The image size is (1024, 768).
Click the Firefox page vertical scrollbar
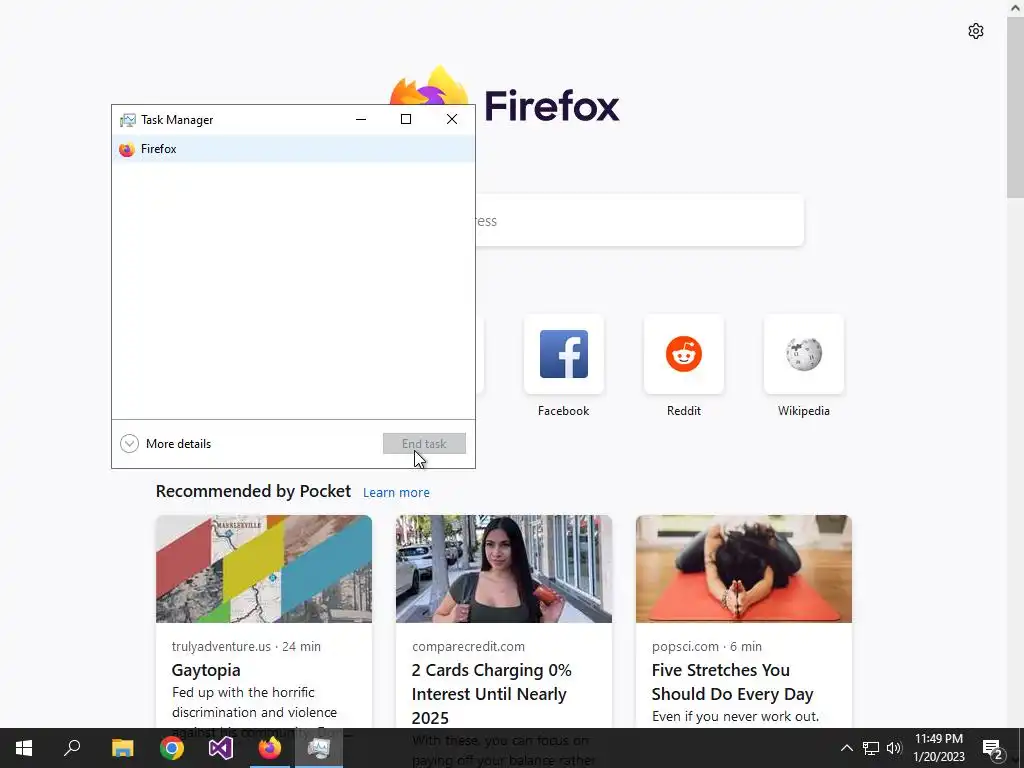1015,108
